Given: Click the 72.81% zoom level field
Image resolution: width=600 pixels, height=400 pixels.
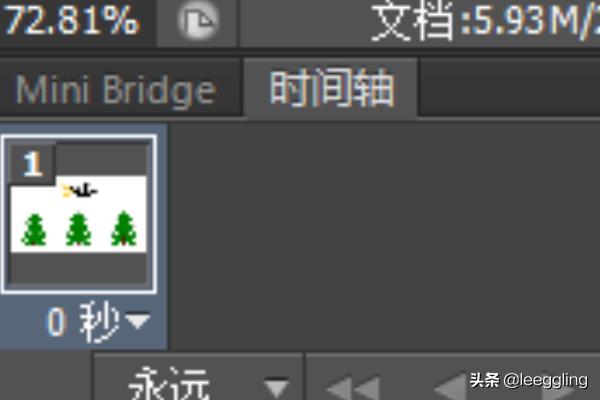Looking at the screenshot, I should click(x=71, y=21).
